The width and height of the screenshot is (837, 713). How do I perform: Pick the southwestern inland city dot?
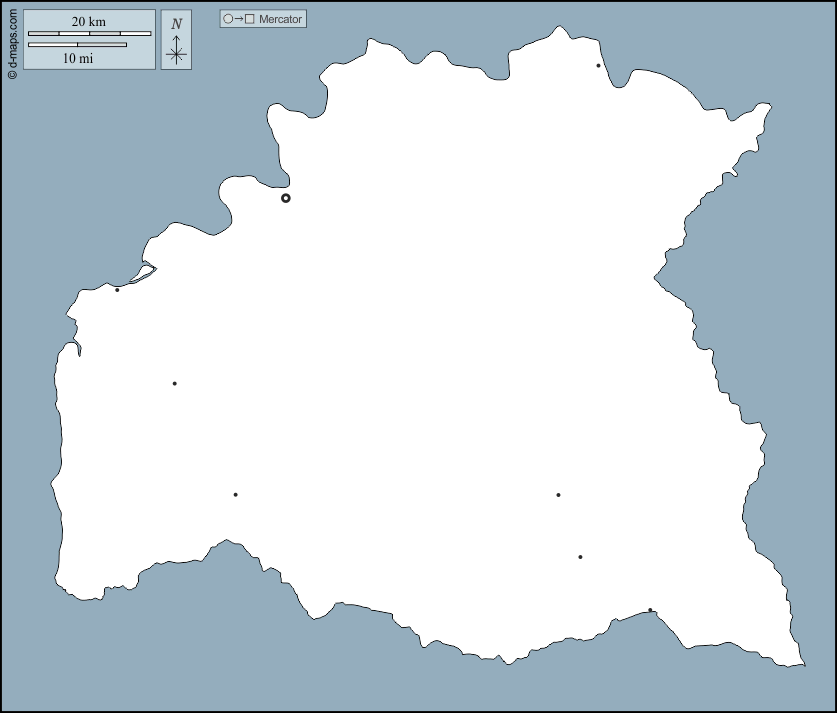tap(235, 495)
